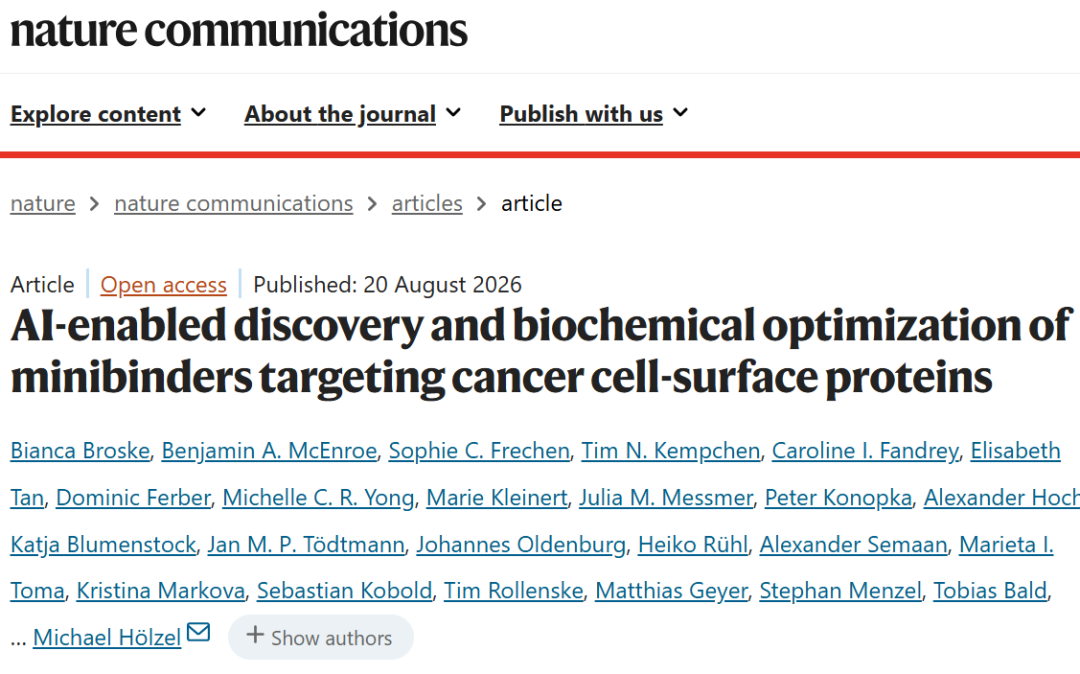Open the About the journal dropdown arrow
The height and width of the screenshot is (674, 1080).
(x=453, y=112)
